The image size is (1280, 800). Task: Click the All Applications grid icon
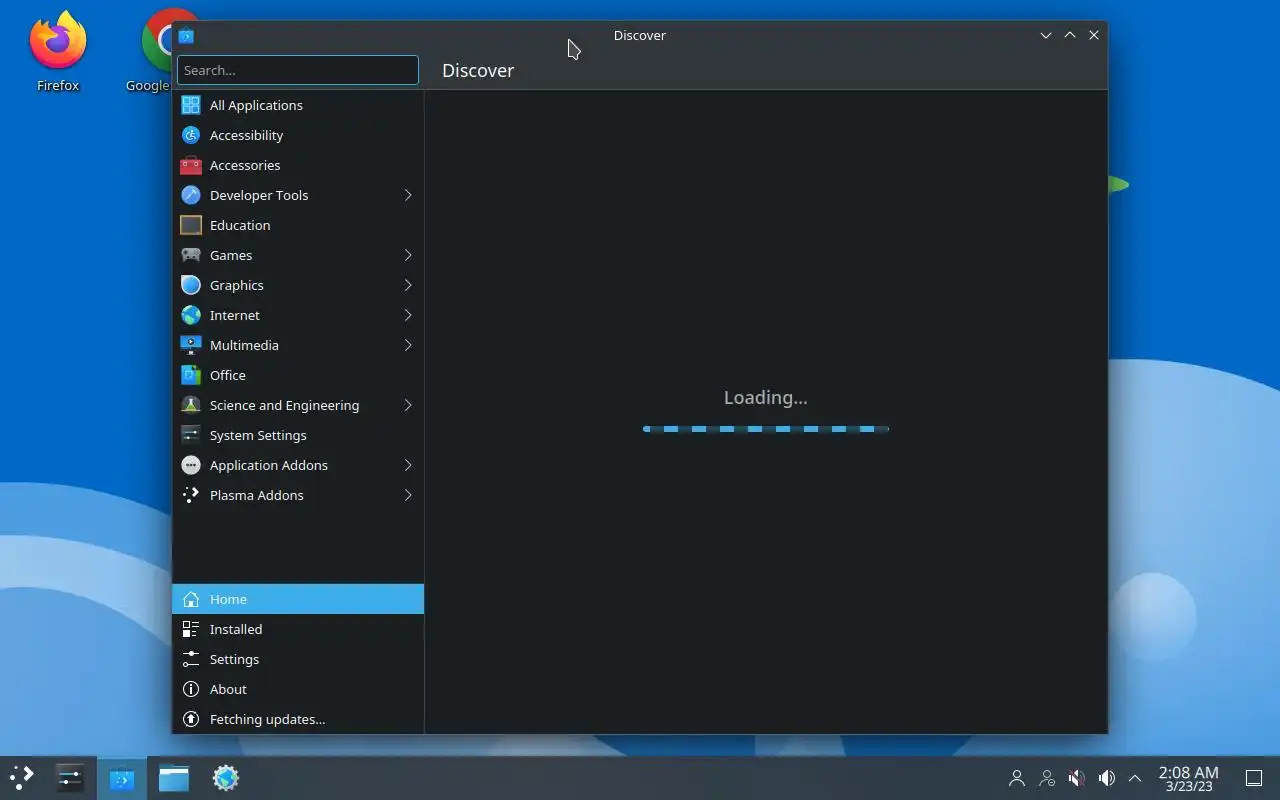point(191,105)
